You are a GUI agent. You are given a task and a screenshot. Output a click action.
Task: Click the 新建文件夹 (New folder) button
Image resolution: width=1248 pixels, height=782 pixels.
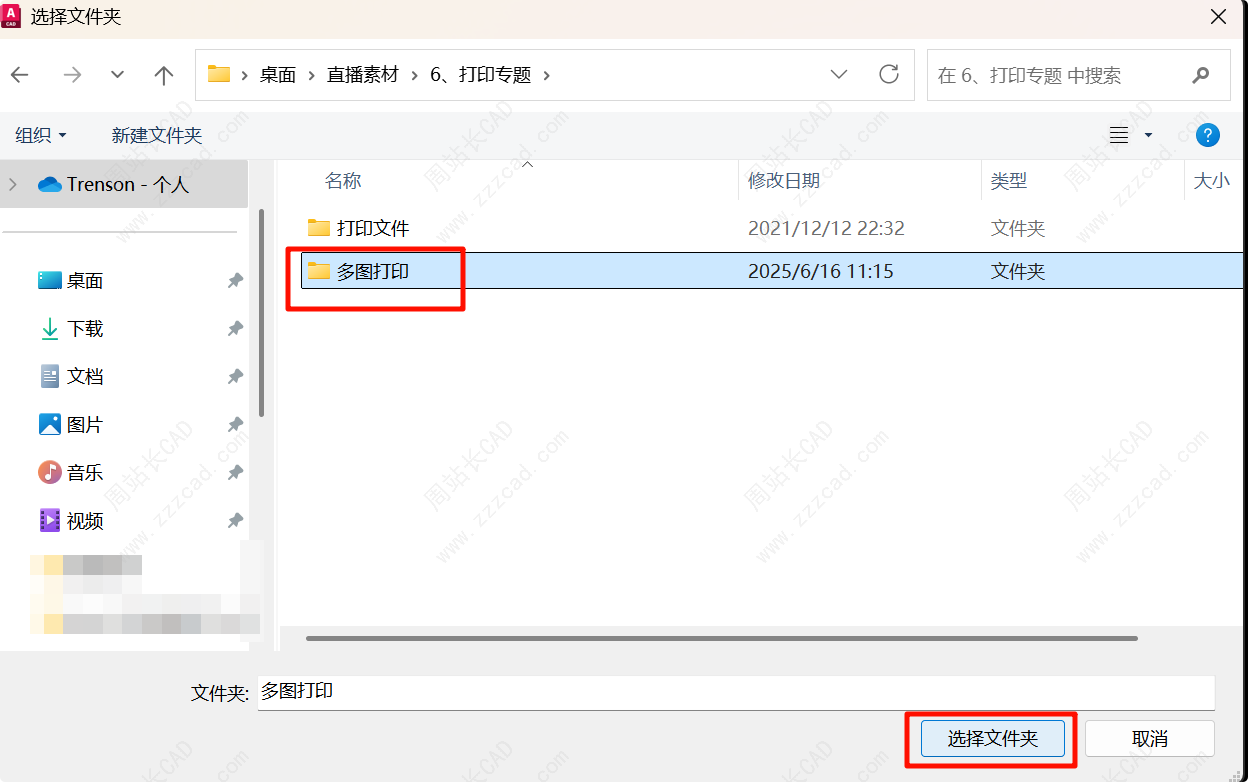click(x=156, y=135)
